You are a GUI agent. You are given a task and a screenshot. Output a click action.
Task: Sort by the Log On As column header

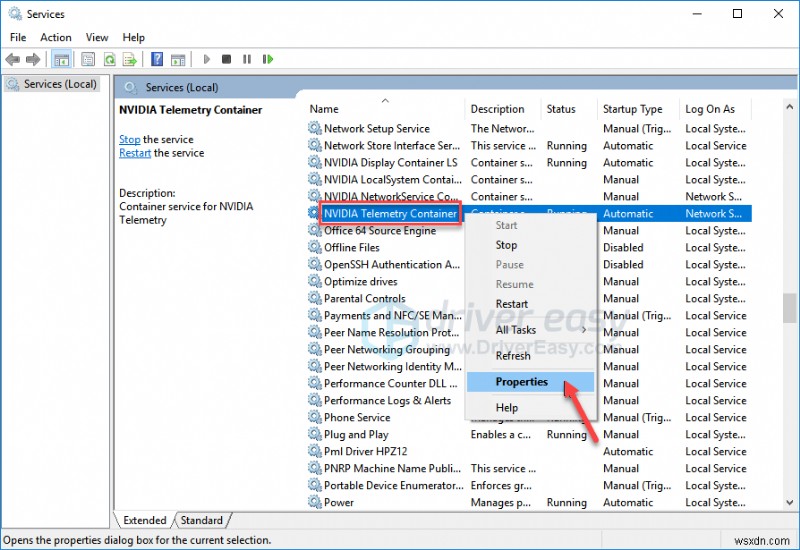point(716,109)
